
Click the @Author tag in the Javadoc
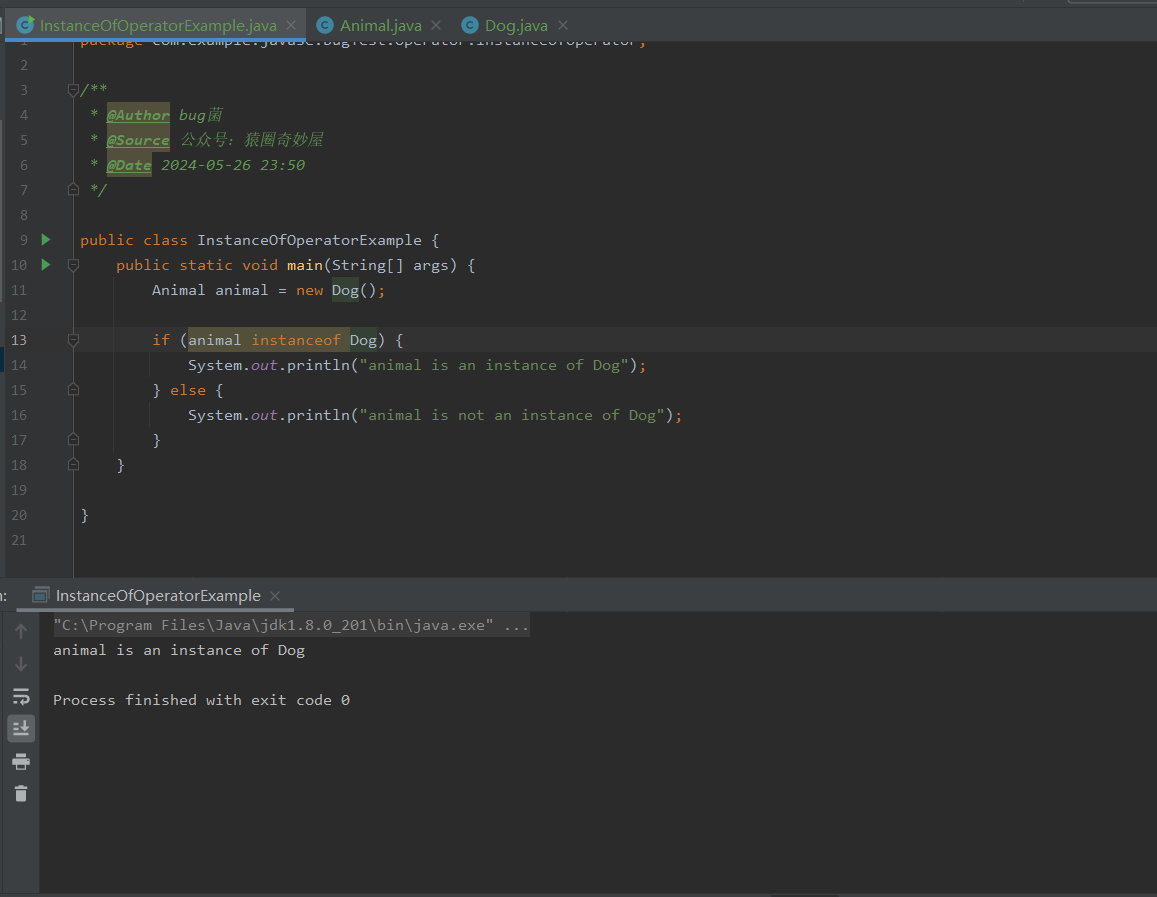138,115
